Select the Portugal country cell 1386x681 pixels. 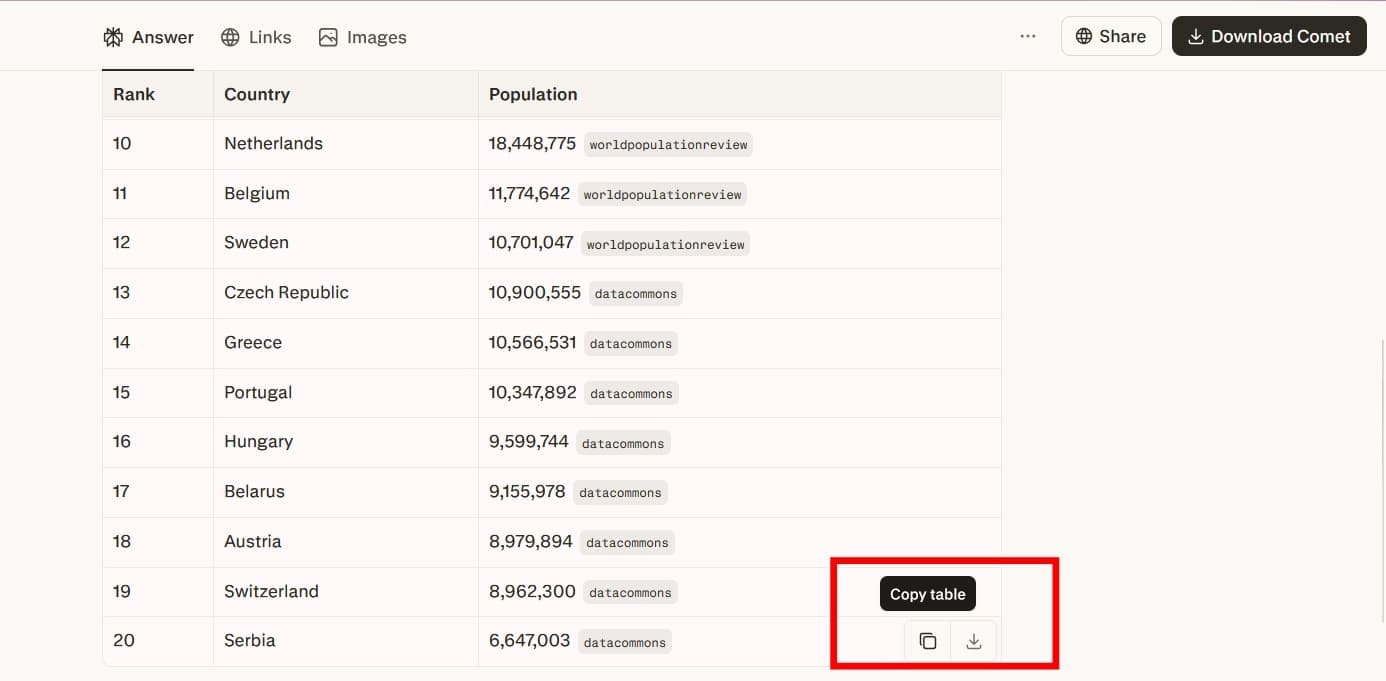[346, 392]
